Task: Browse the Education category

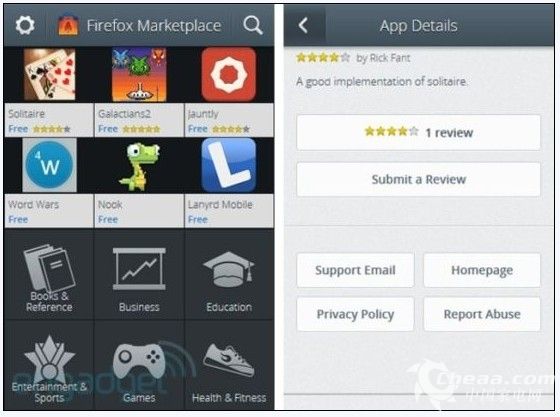Action: click(x=229, y=275)
